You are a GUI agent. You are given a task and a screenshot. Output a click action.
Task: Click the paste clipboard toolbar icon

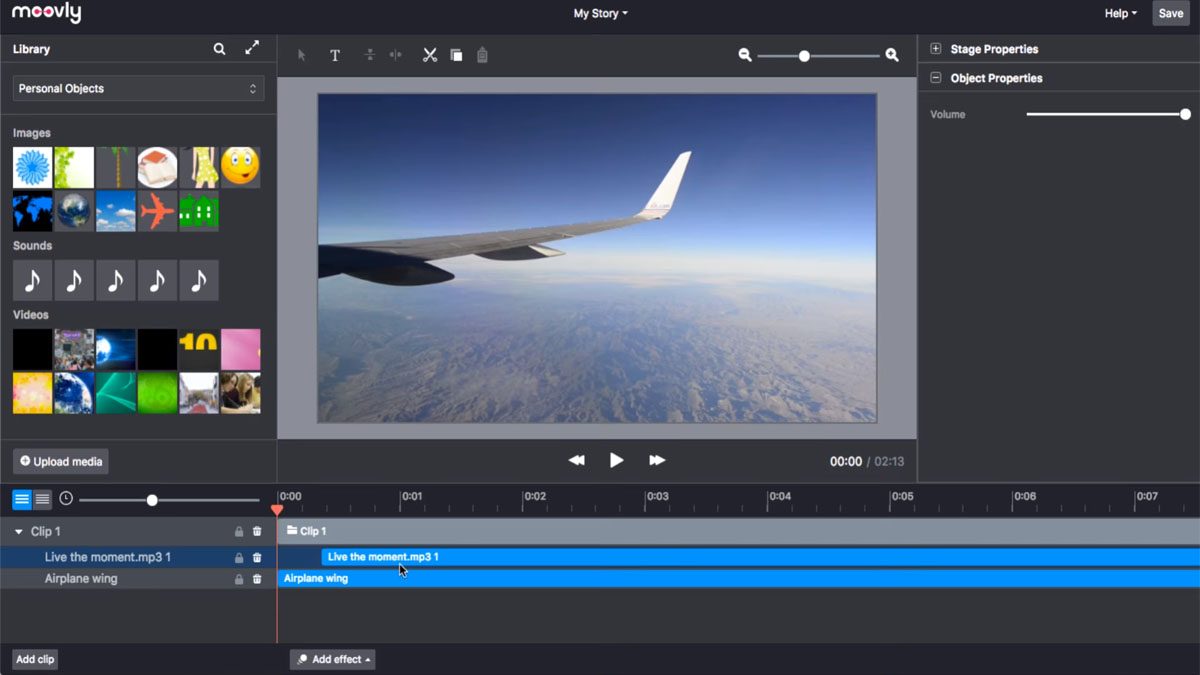pyautogui.click(x=482, y=55)
